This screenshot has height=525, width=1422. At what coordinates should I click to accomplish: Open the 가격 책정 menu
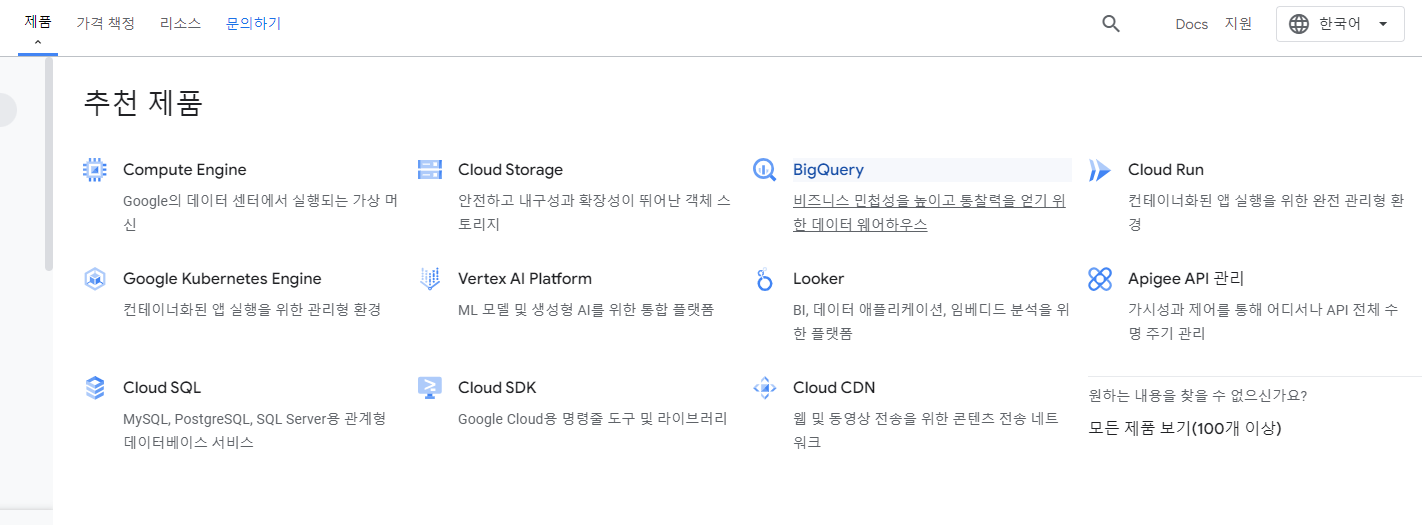[x=105, y=24]
